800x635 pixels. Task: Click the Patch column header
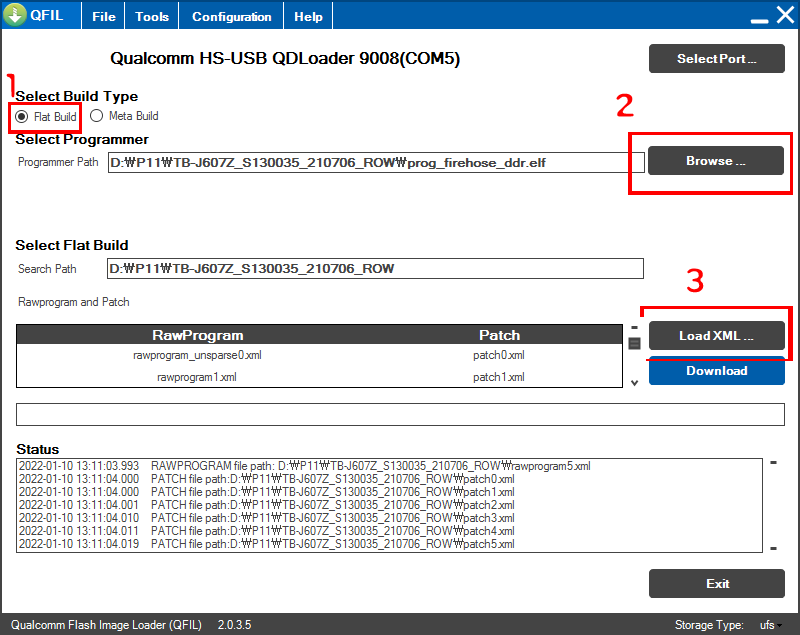click(499, 335)
